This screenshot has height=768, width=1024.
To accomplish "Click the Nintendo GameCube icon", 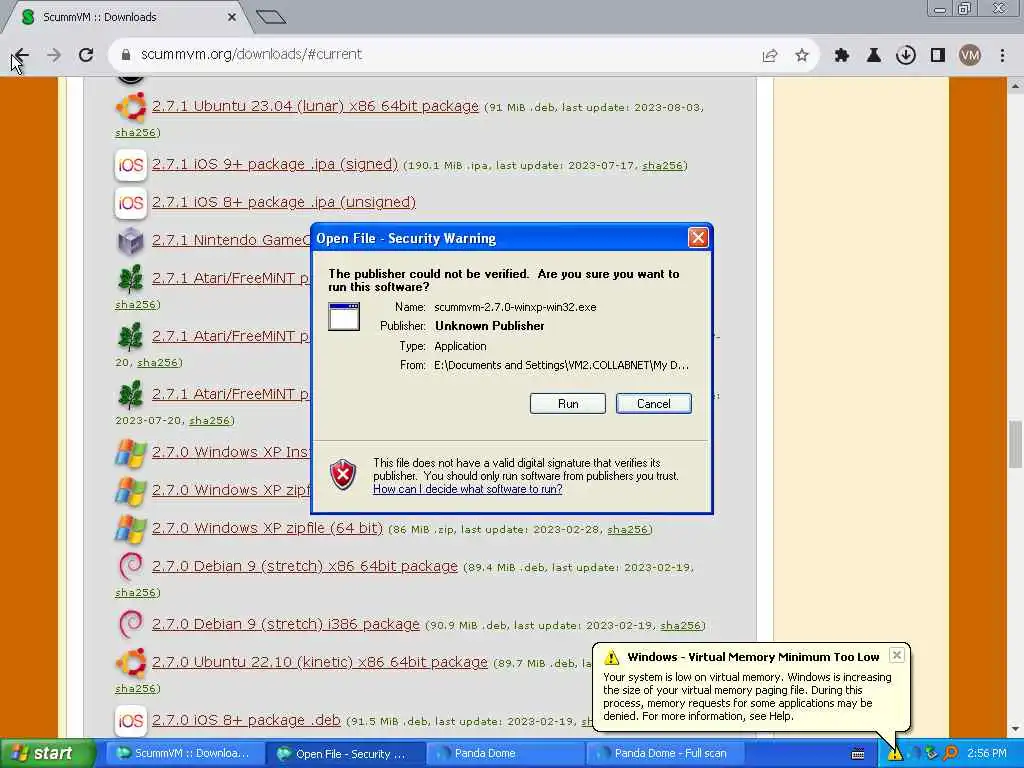I will [x=131, y=241].
